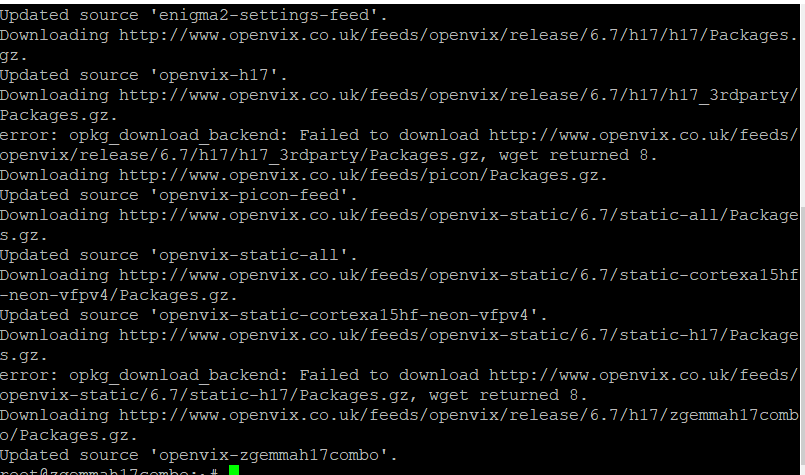Click the h17_3rdparty download URL on the Downloading line
The image size is (805, 475).
[x=458, y=96]
